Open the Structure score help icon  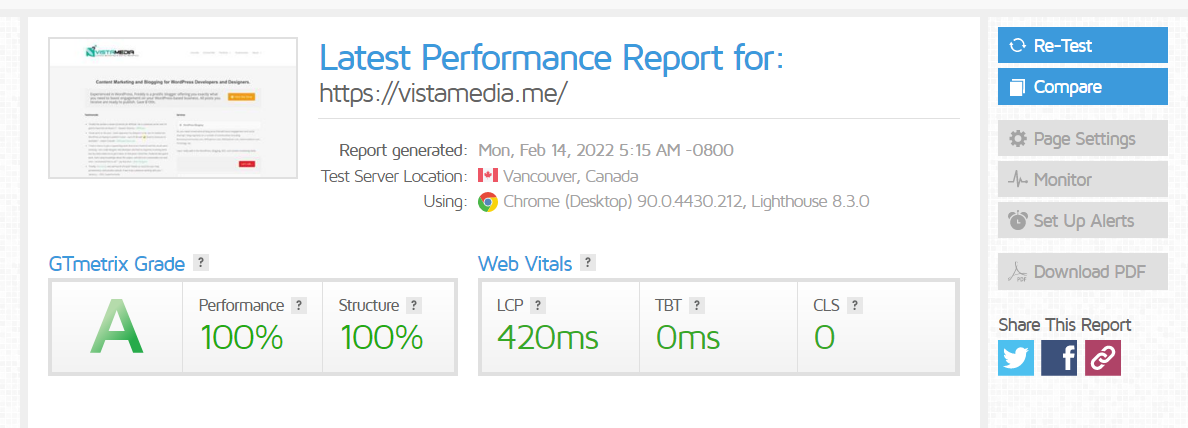pyautogui.click(x=414, y=306)
